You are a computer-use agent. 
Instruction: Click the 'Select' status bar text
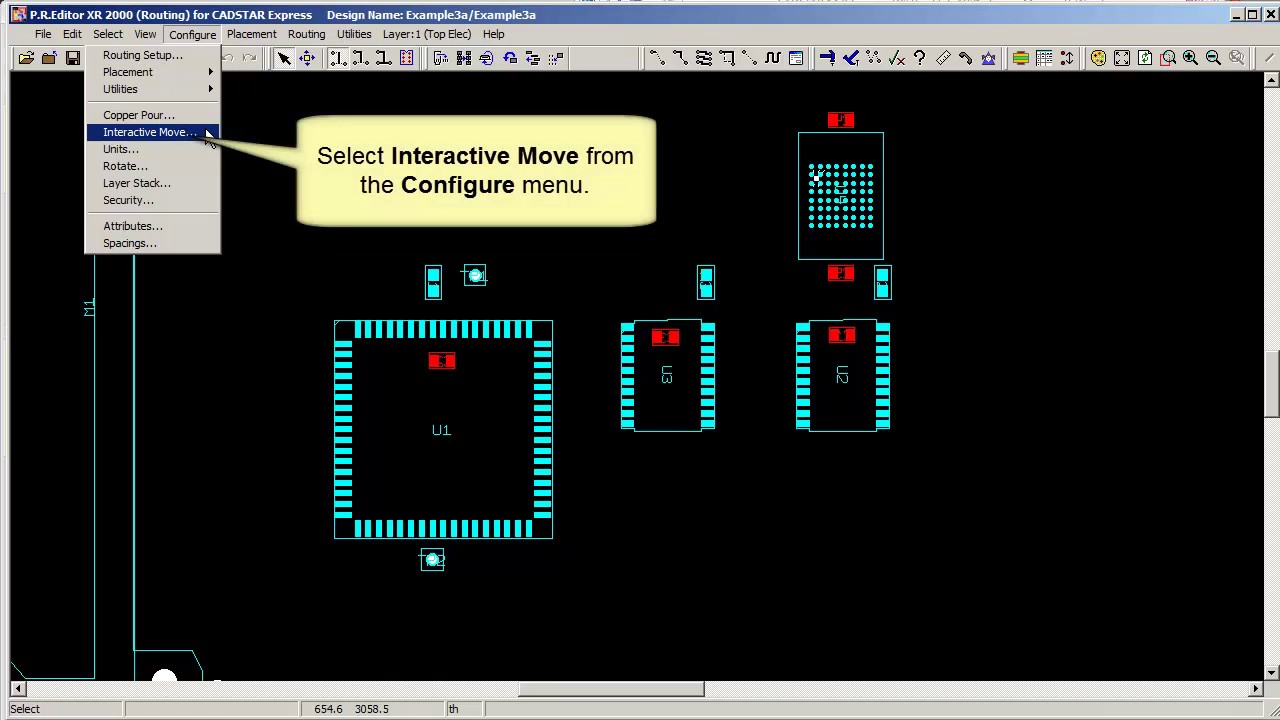(25, 709)
